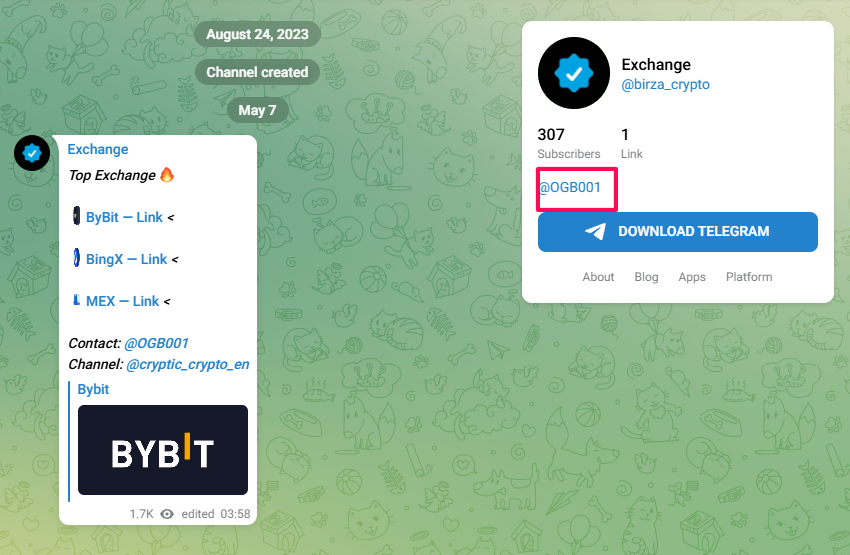Screen dimensions: 850x555
Task: Click the views eye icon under the post
Action: [x=167, y=514]
